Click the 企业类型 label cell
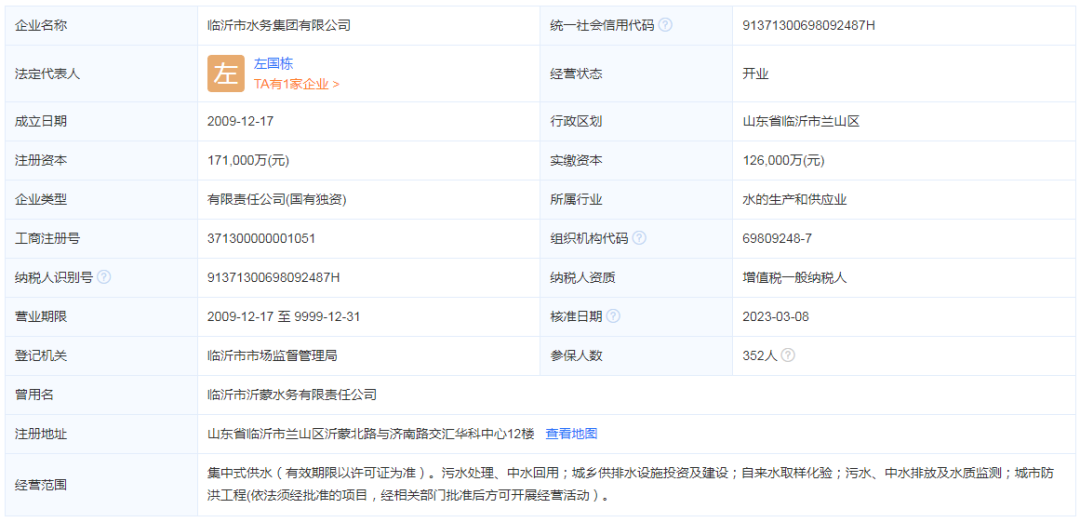 pos(101,200)
